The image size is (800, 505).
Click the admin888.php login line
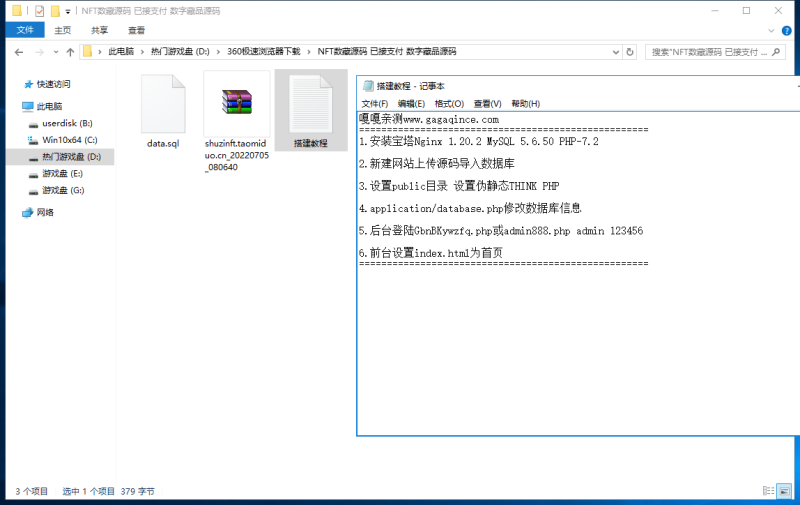[x=501, y=231]
